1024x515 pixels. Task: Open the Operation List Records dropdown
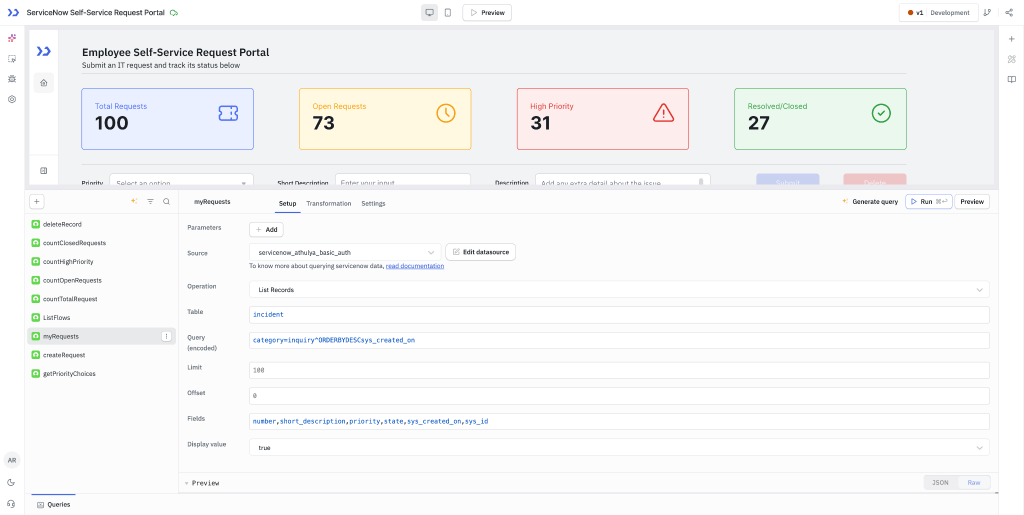tap(619, 289)
